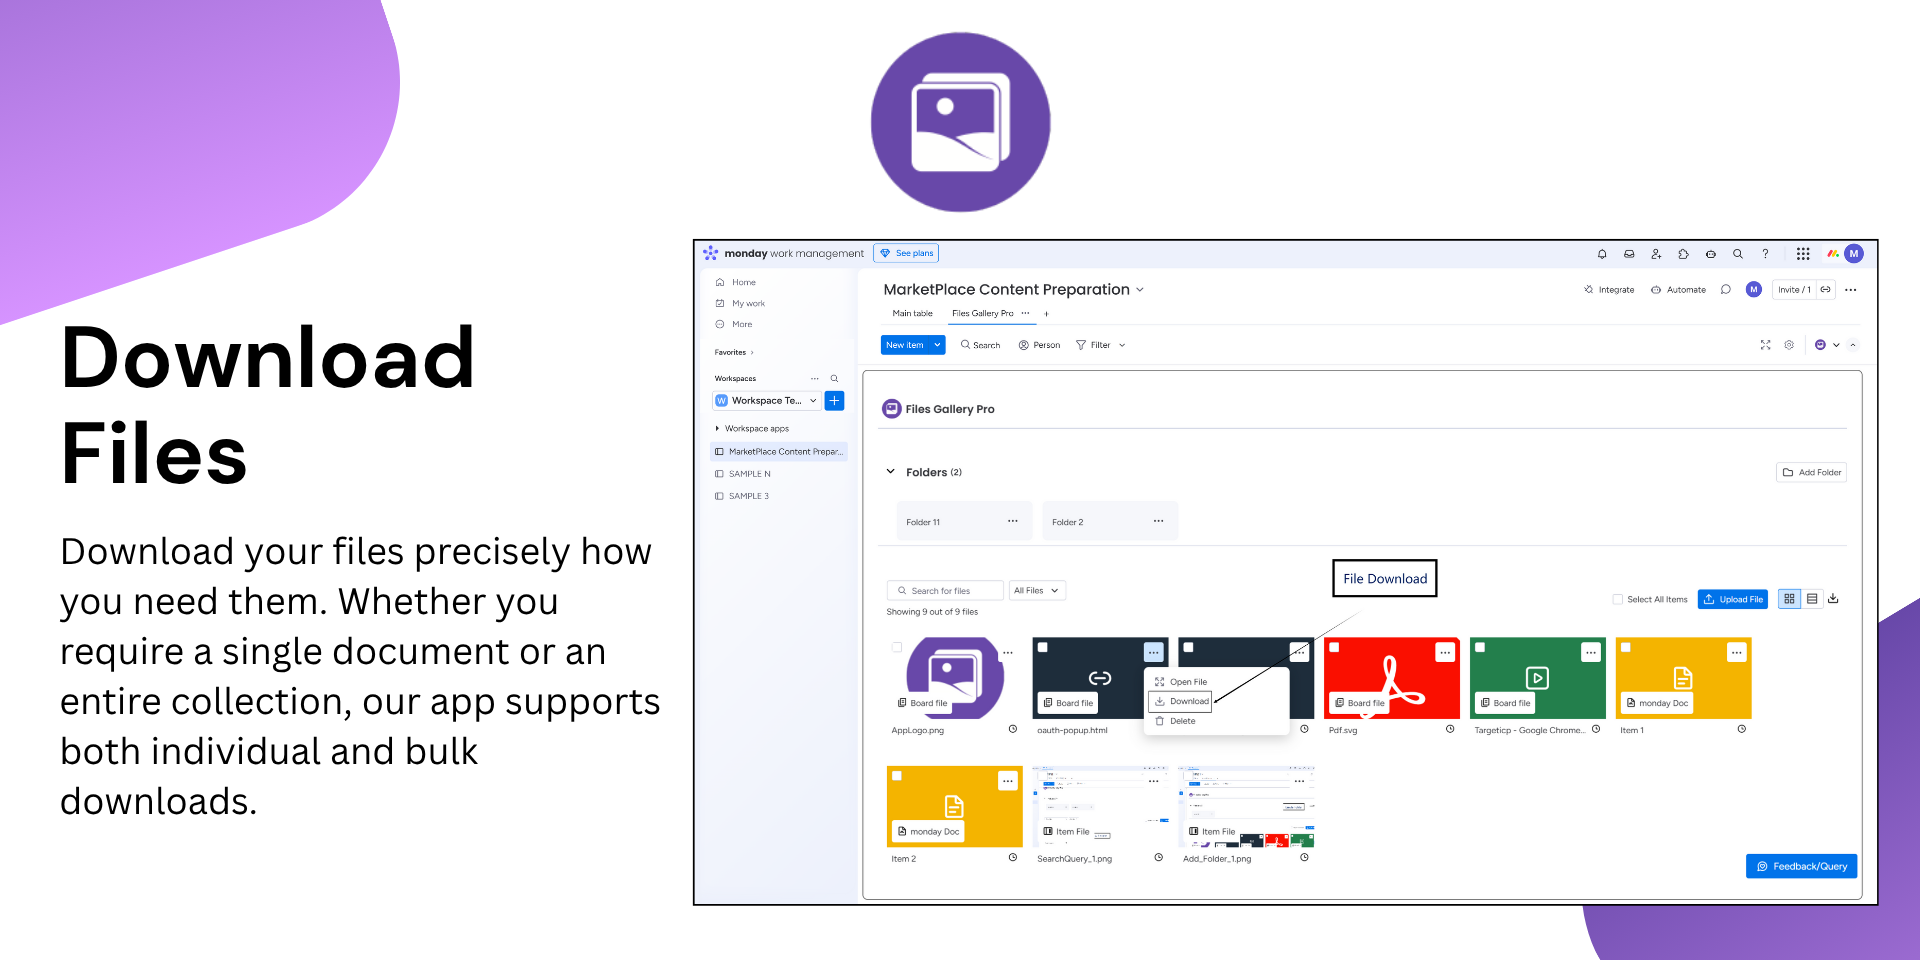Click the notifications bell icon

point(1602,254)
